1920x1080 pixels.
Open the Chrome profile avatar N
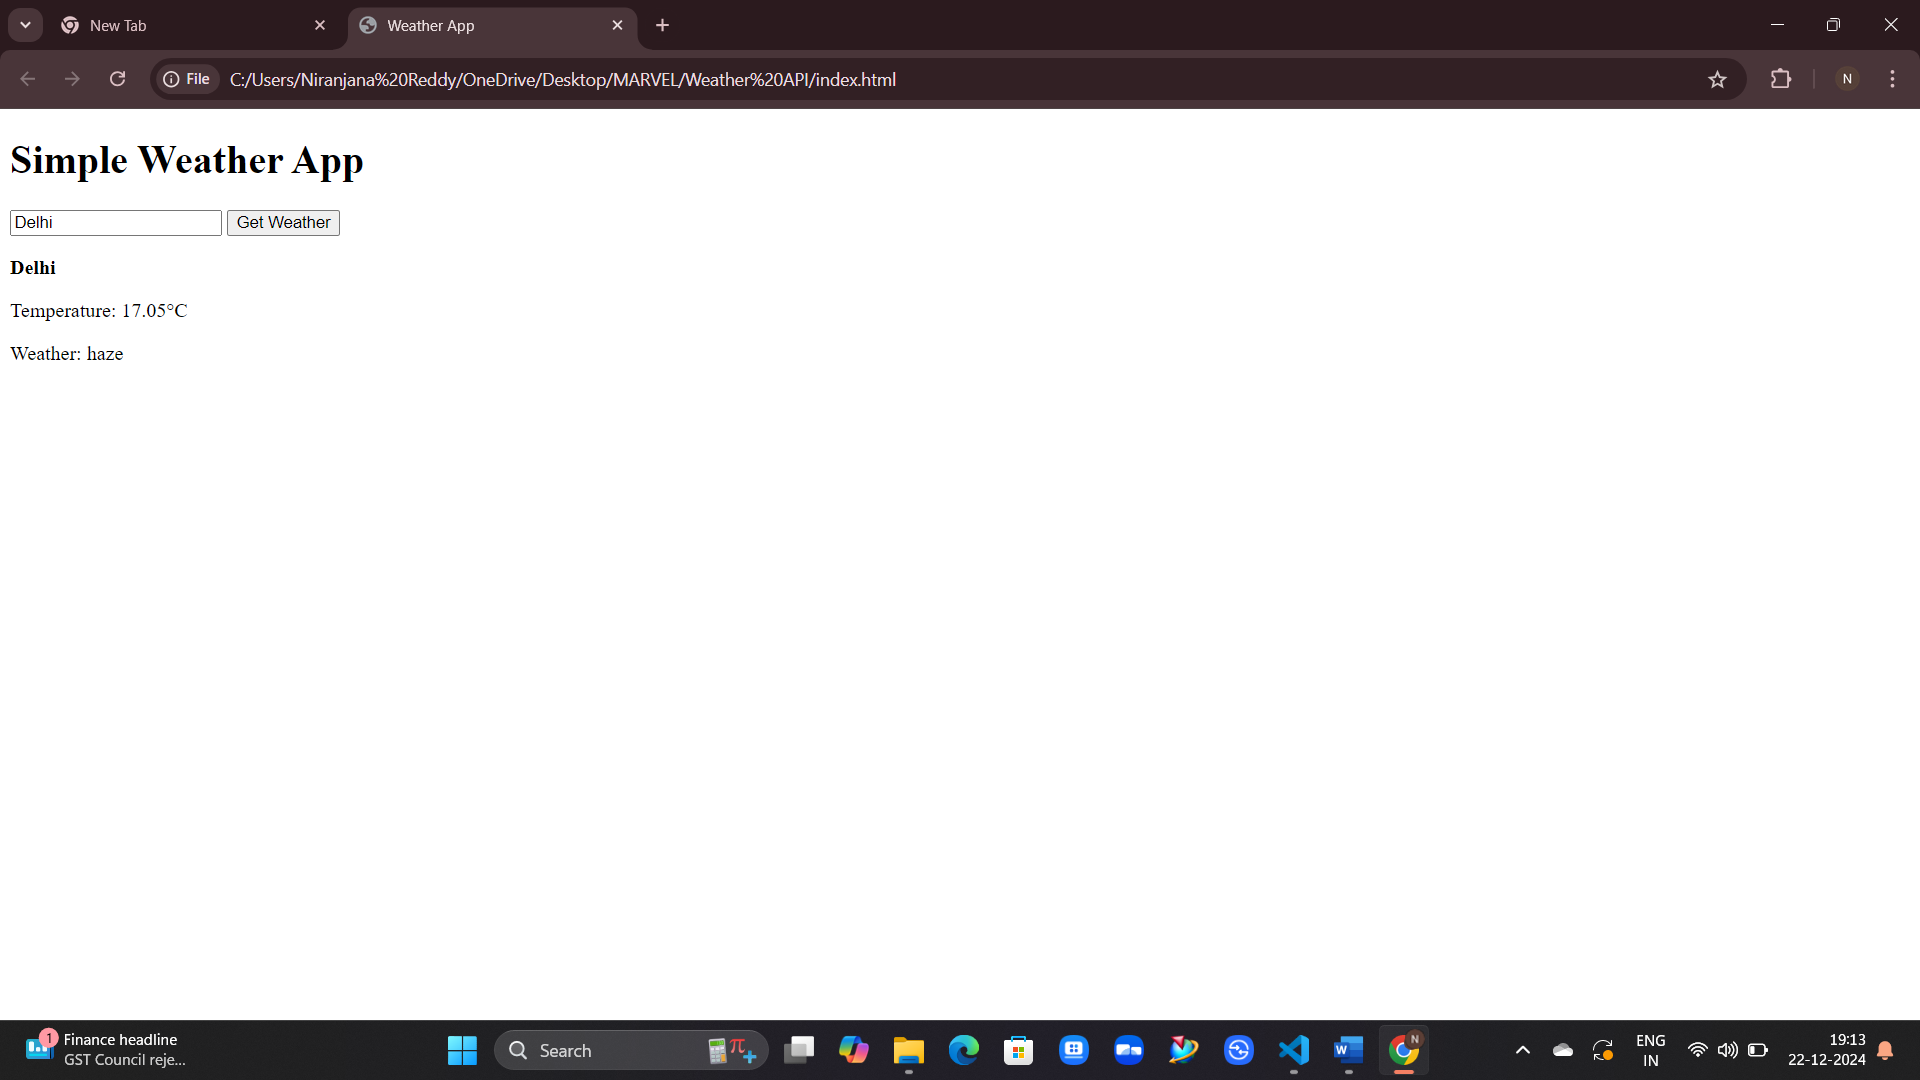coord(1847,79)
